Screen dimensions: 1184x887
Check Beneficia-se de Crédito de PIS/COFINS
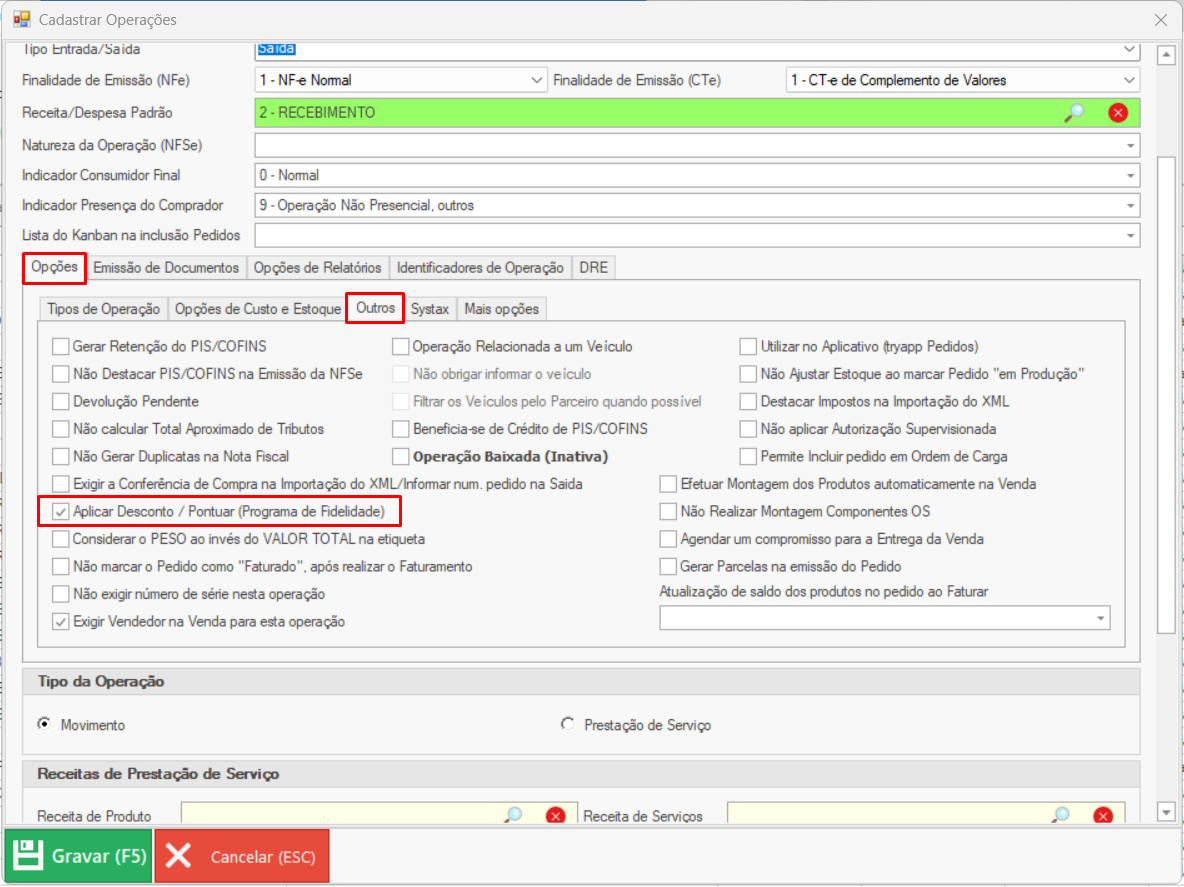(x=400, y=429)
